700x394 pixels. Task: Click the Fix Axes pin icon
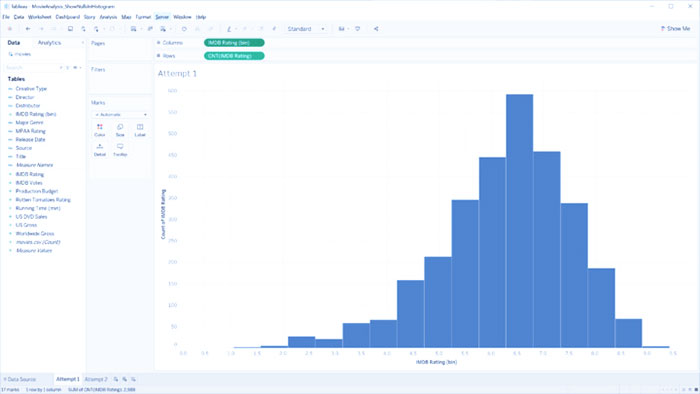click(274, 29)
